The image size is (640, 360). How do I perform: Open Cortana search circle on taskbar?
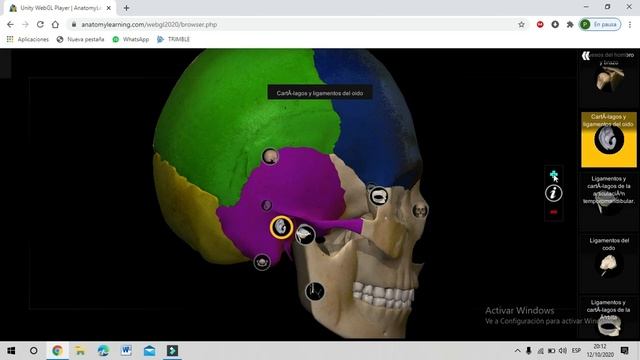pyautogui.click(x=34, y=351)
